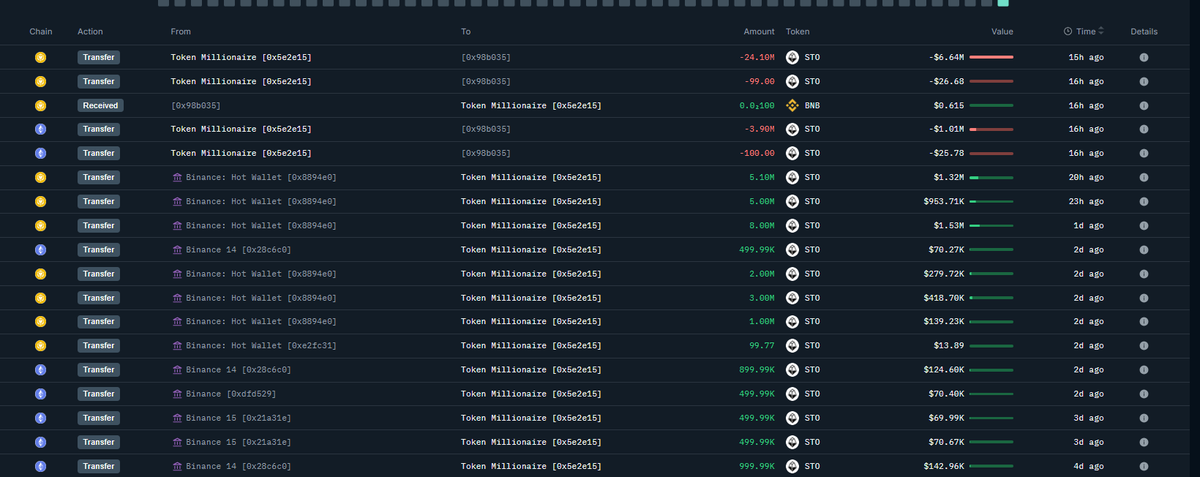Click the -24.10M amount cell
Image resolution: width=1200 pixels, height=477 pixels.
click(756, 57)
